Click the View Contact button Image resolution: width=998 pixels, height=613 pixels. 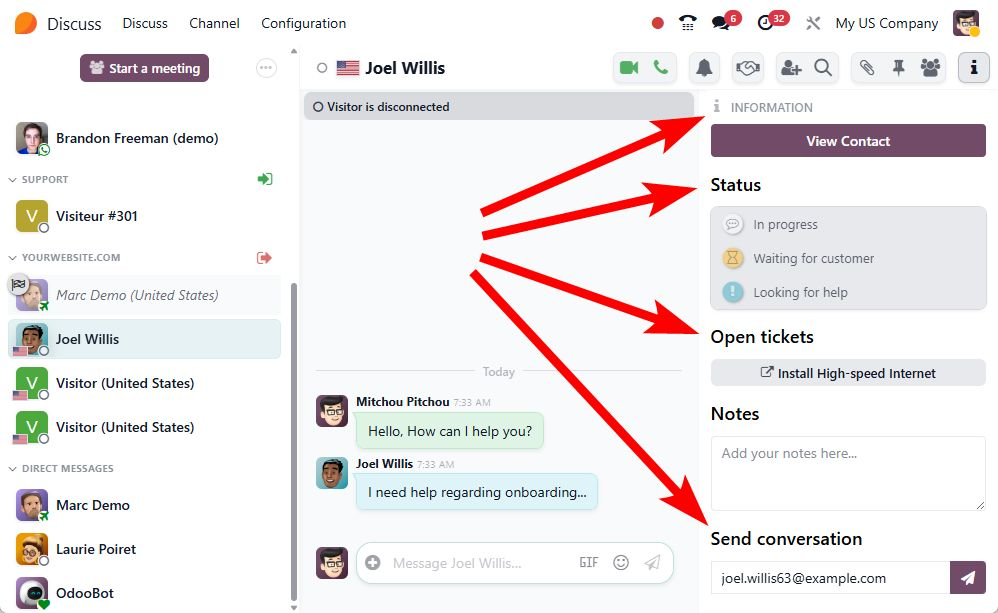click(x=848, y=141)
